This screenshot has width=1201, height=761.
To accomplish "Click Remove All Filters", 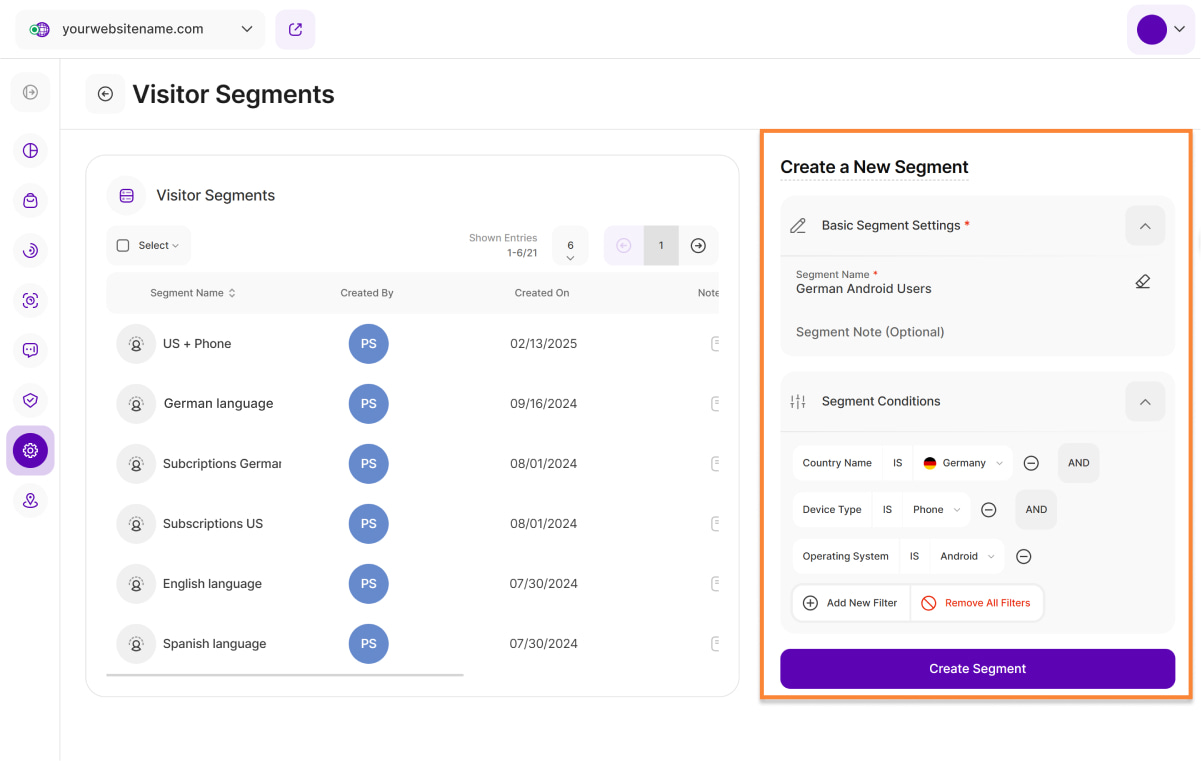I will pyautogui.click(x=976, y=603).
